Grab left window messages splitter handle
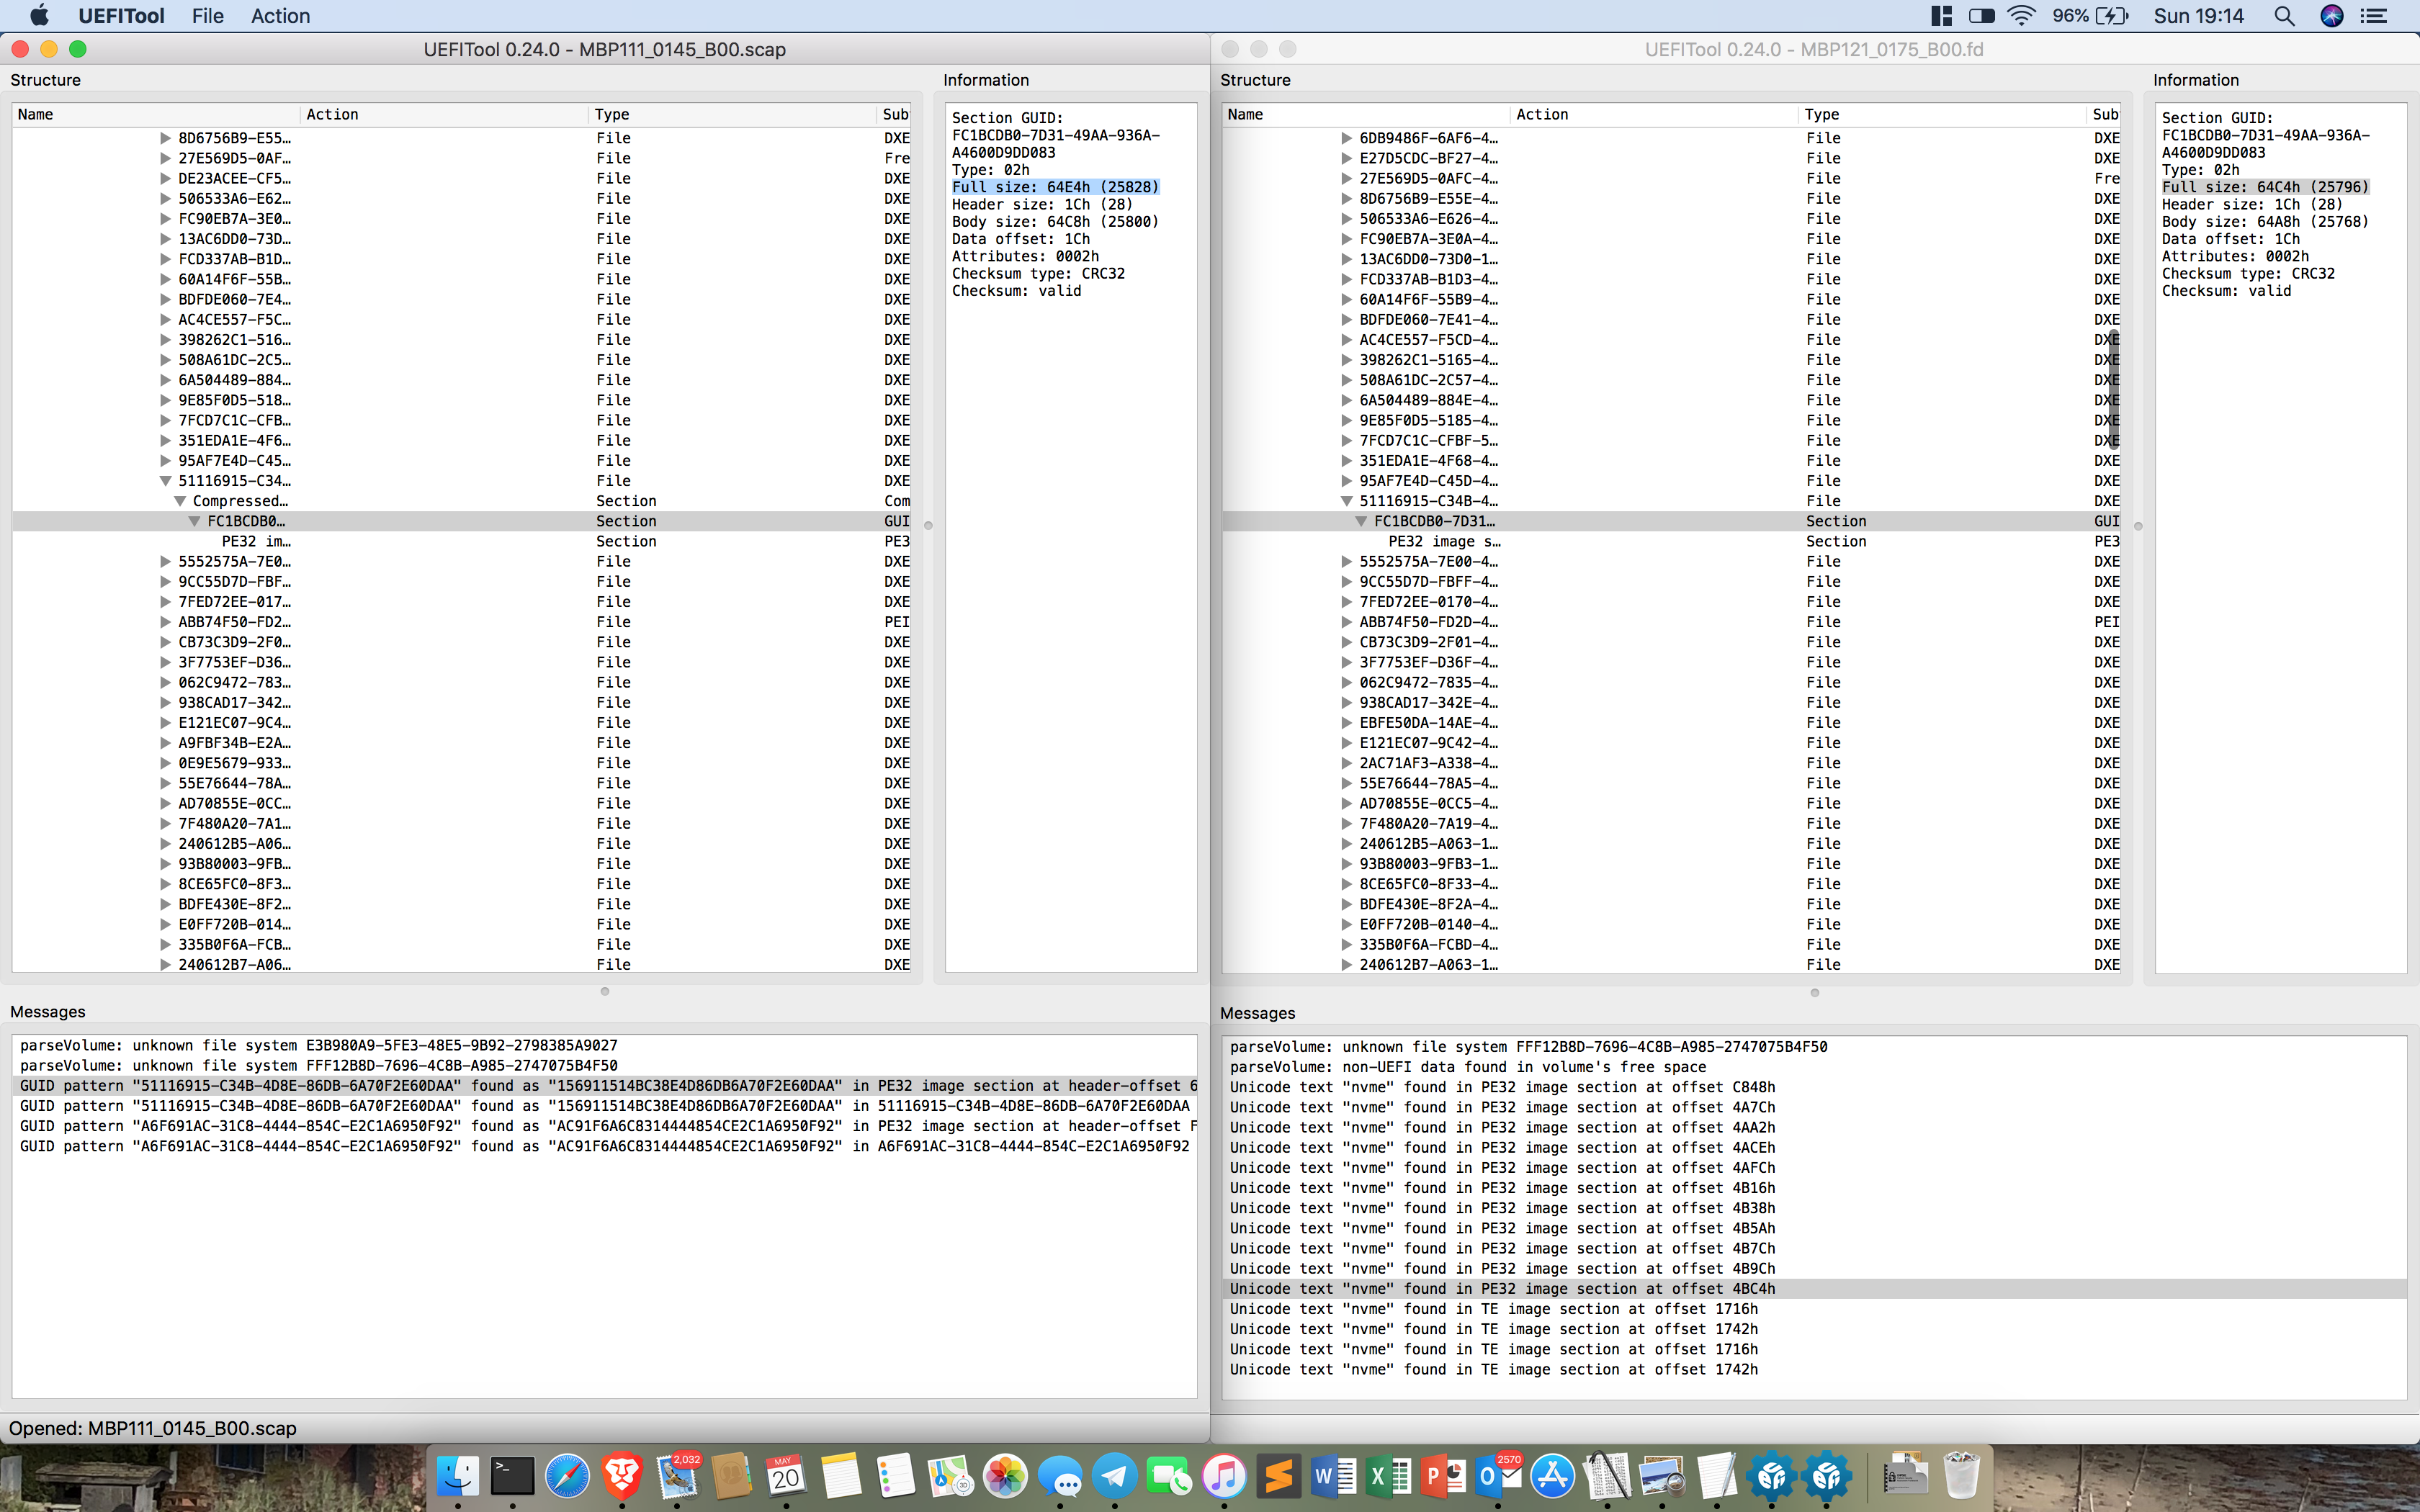The width and height of the screenshot is (2420, 1512). click(x=604, y=992)
